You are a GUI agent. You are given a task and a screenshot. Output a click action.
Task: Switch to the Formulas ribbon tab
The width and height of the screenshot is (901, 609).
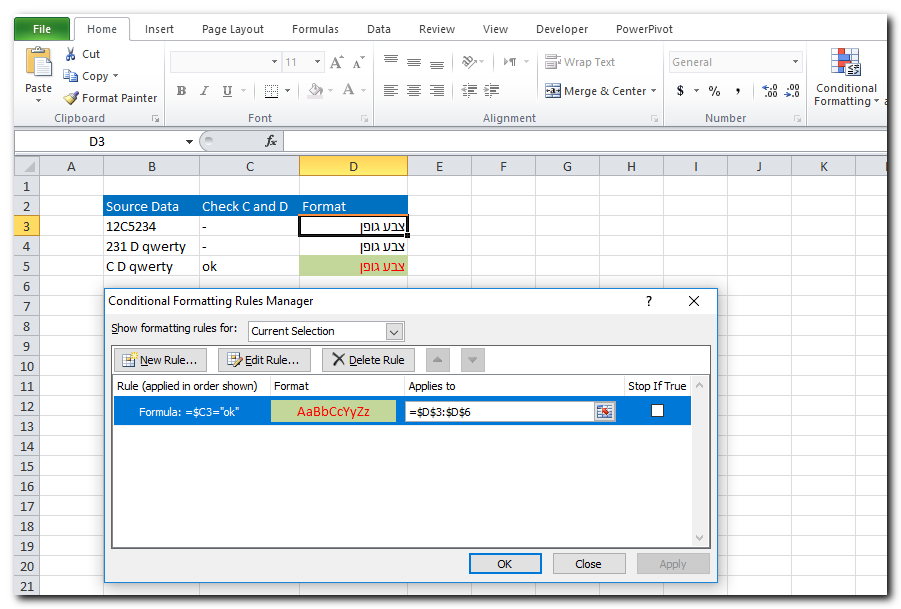click(315, 29)
